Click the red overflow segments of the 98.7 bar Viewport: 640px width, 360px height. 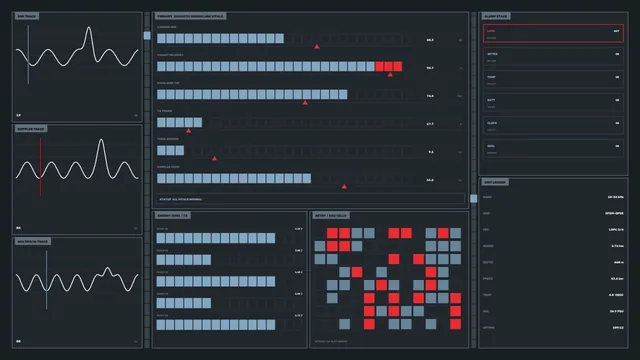click(389, 67)
